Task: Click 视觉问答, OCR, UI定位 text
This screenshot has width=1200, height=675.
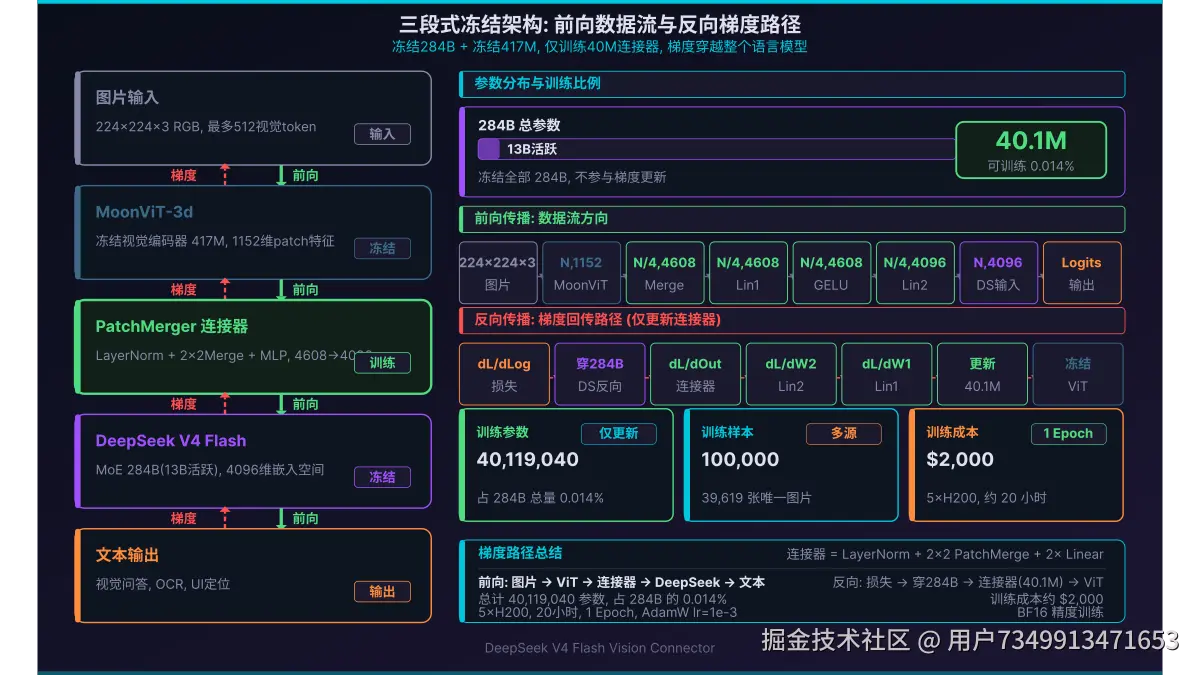Action: pyautogui.click(x=162, y=584)
